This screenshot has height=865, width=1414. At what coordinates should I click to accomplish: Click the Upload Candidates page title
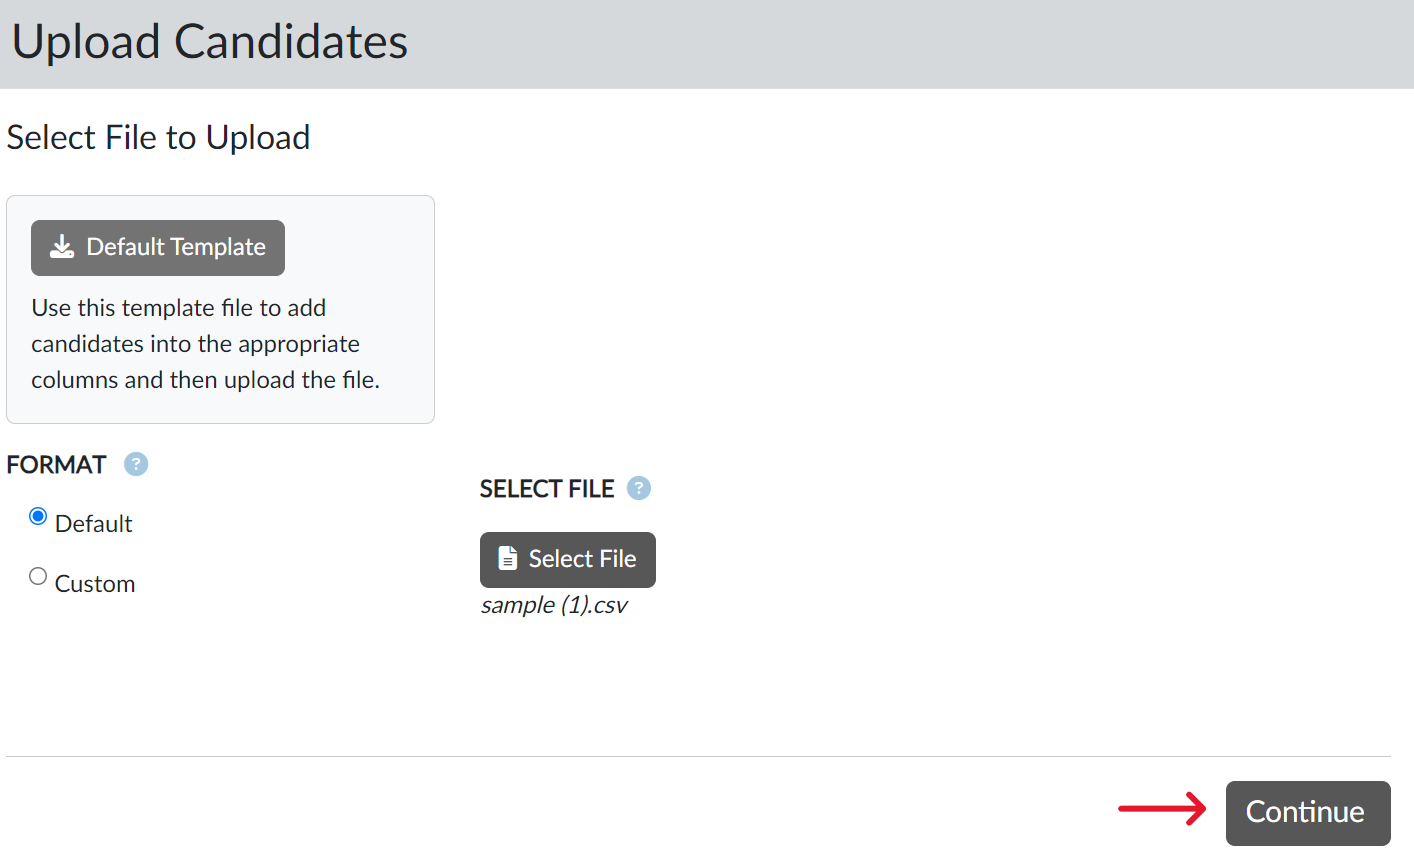click(x=209, y=42)
